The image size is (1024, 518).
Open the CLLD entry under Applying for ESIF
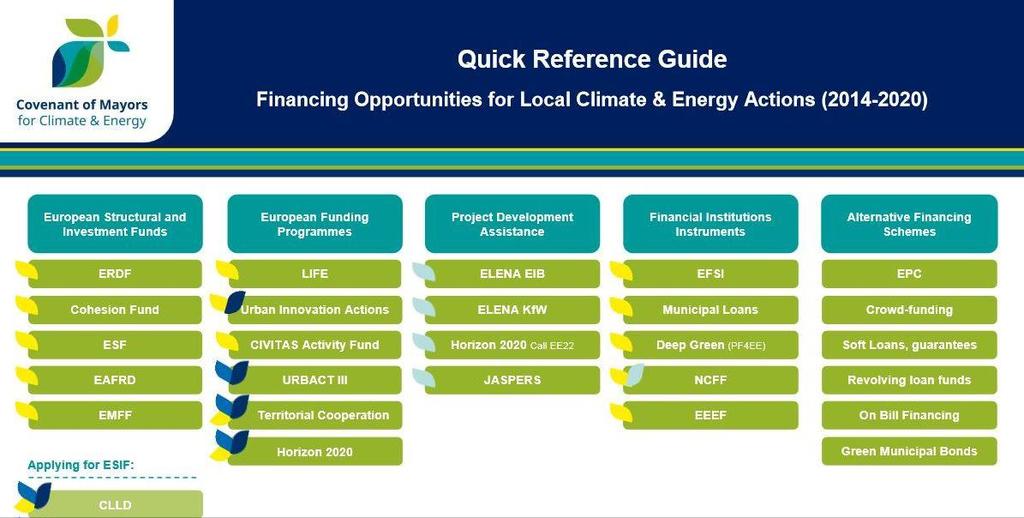115,504
